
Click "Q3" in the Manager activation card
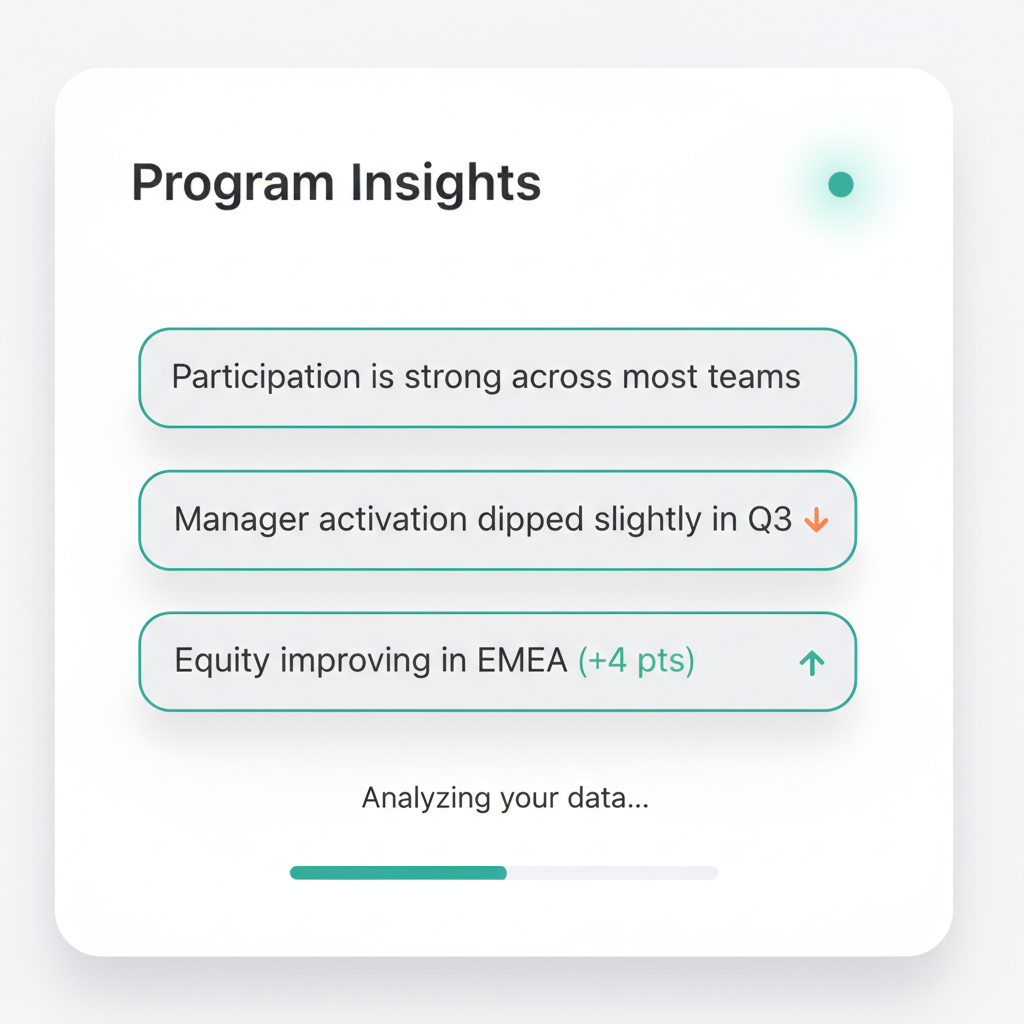(770, 520)
